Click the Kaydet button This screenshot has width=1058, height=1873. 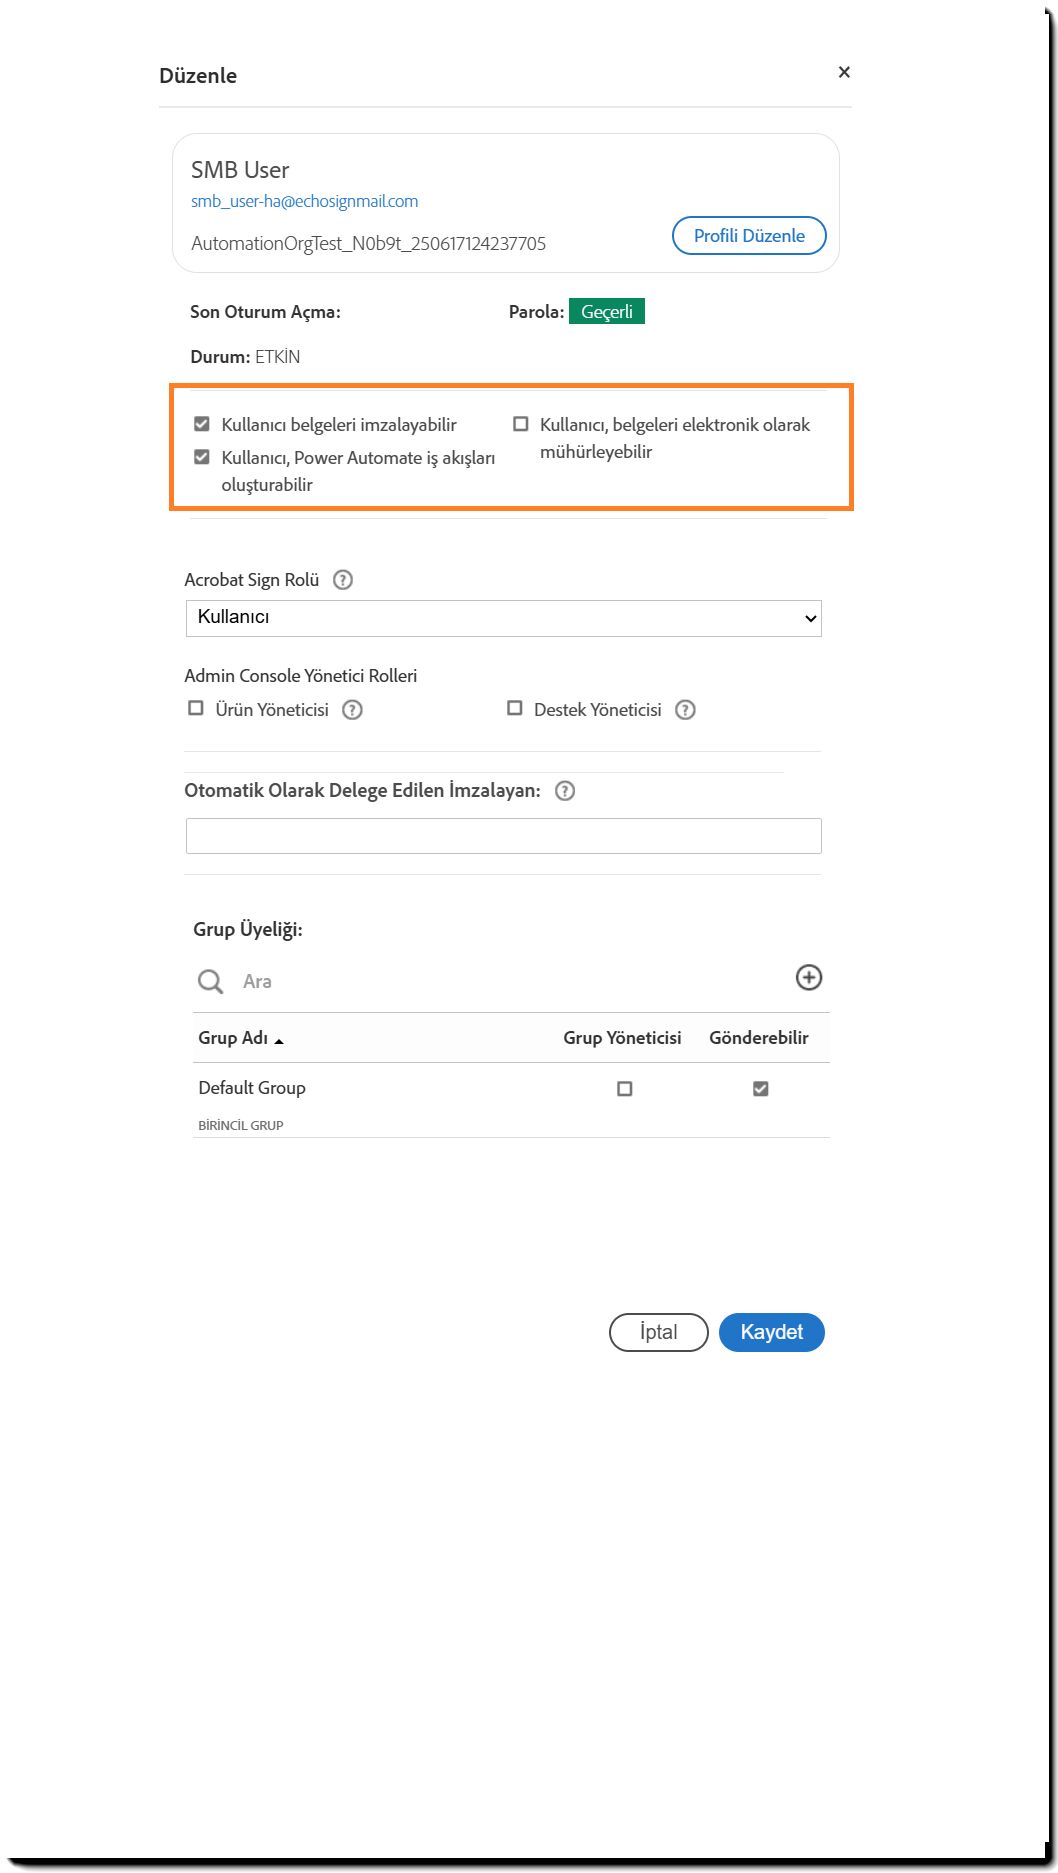pos(771,1332)
